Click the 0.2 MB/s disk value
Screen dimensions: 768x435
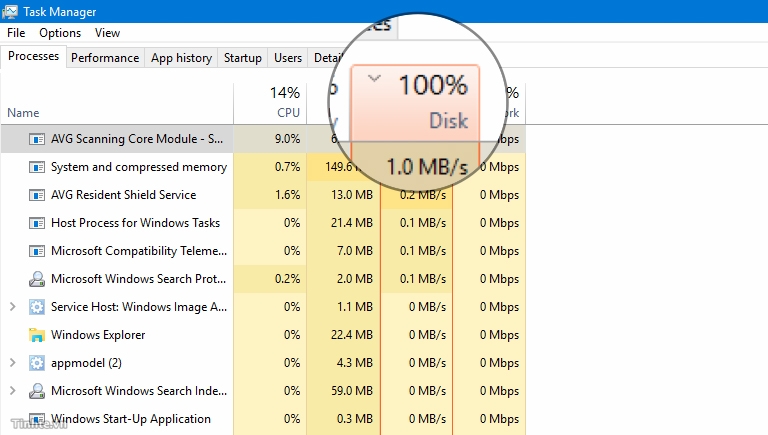coord(423,195)
